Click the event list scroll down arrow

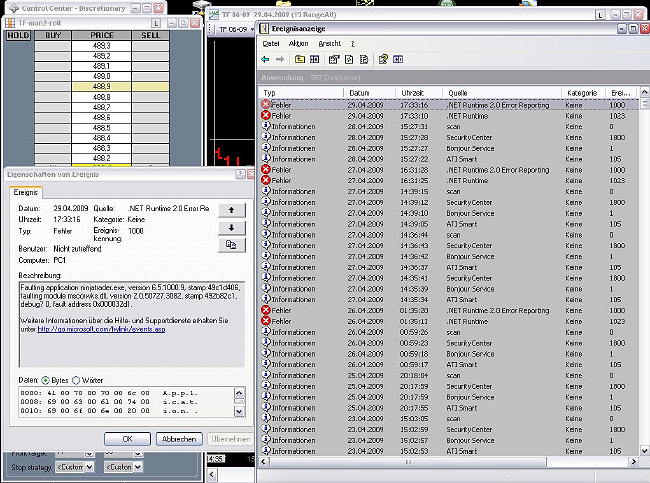tap(644, 450)
